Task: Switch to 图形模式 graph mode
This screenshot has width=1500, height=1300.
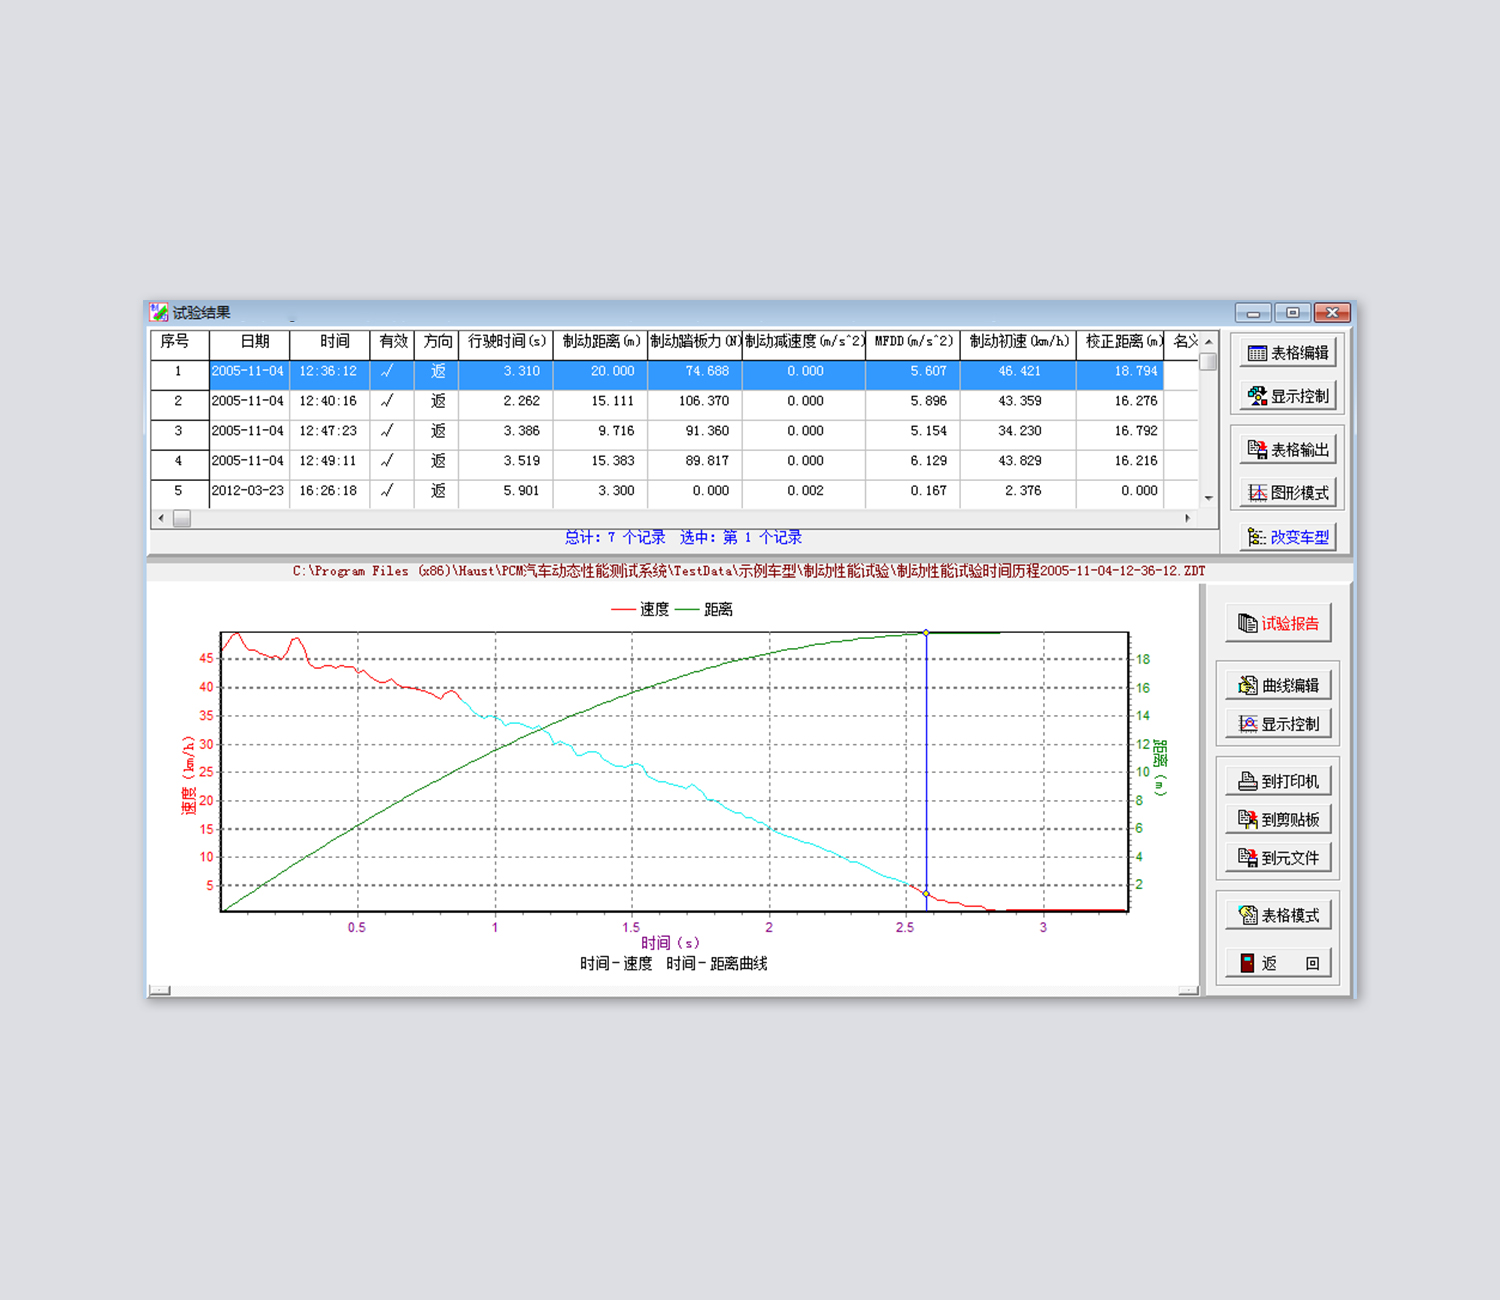Action: [1288, 493]
